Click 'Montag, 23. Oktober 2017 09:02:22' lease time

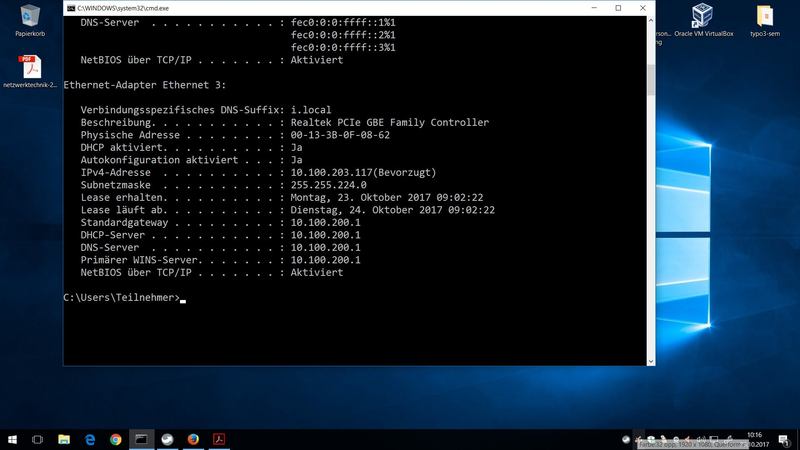click(387, 197)
